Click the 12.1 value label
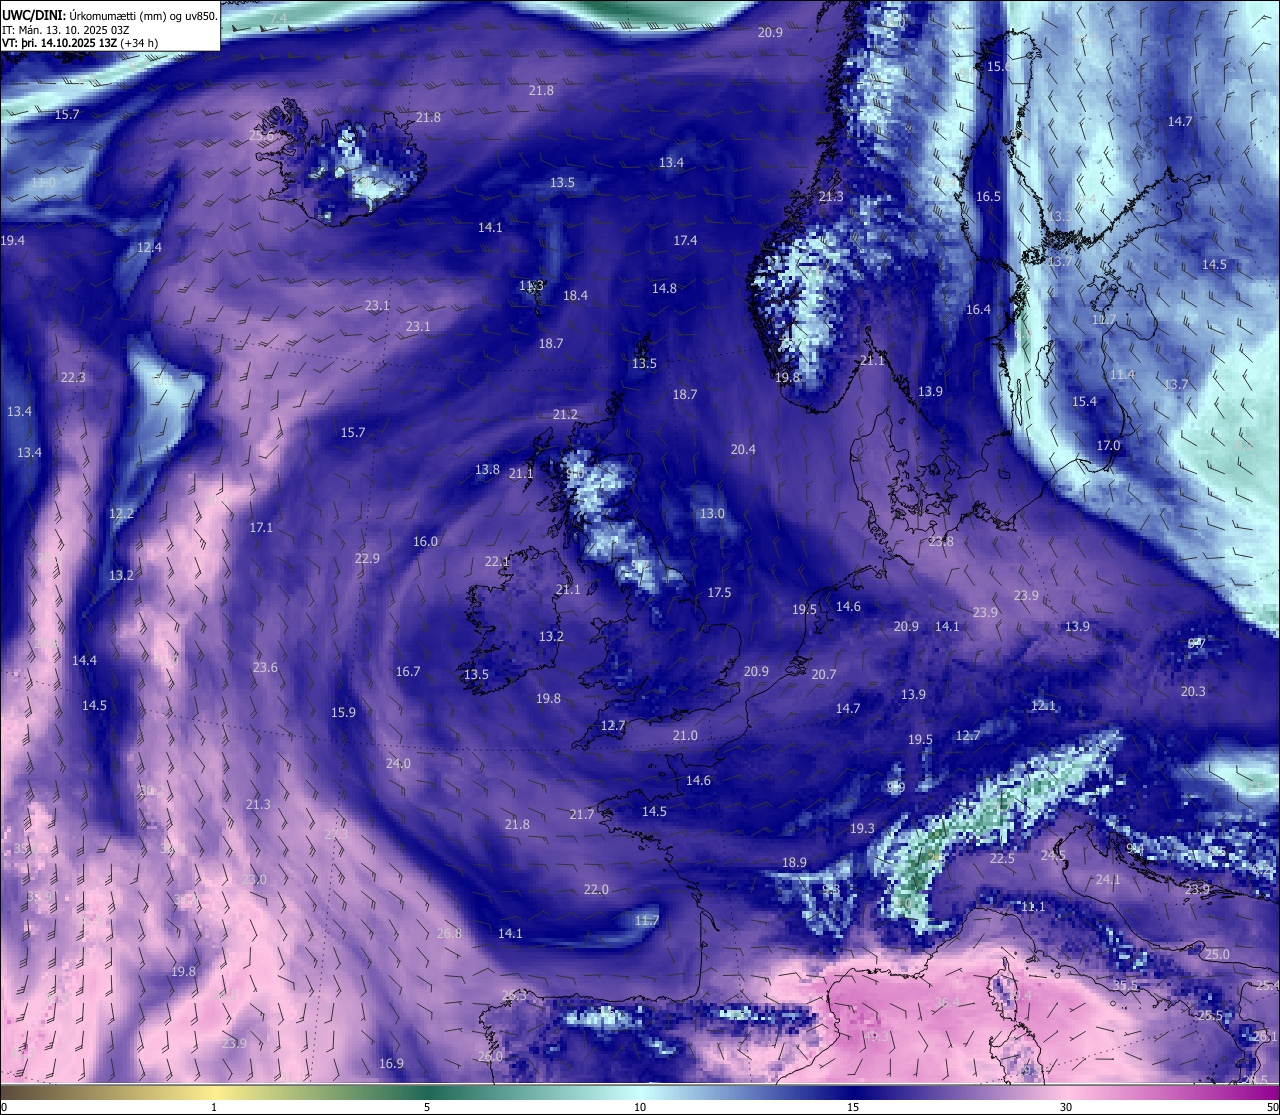The image size is (1280, 1115). coord(1043,706)
